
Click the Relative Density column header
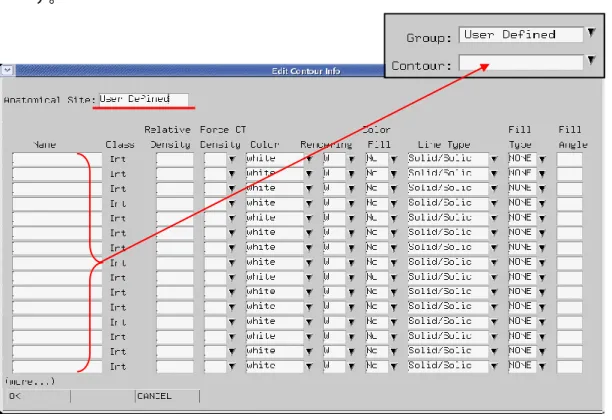(x=169, y=137)
